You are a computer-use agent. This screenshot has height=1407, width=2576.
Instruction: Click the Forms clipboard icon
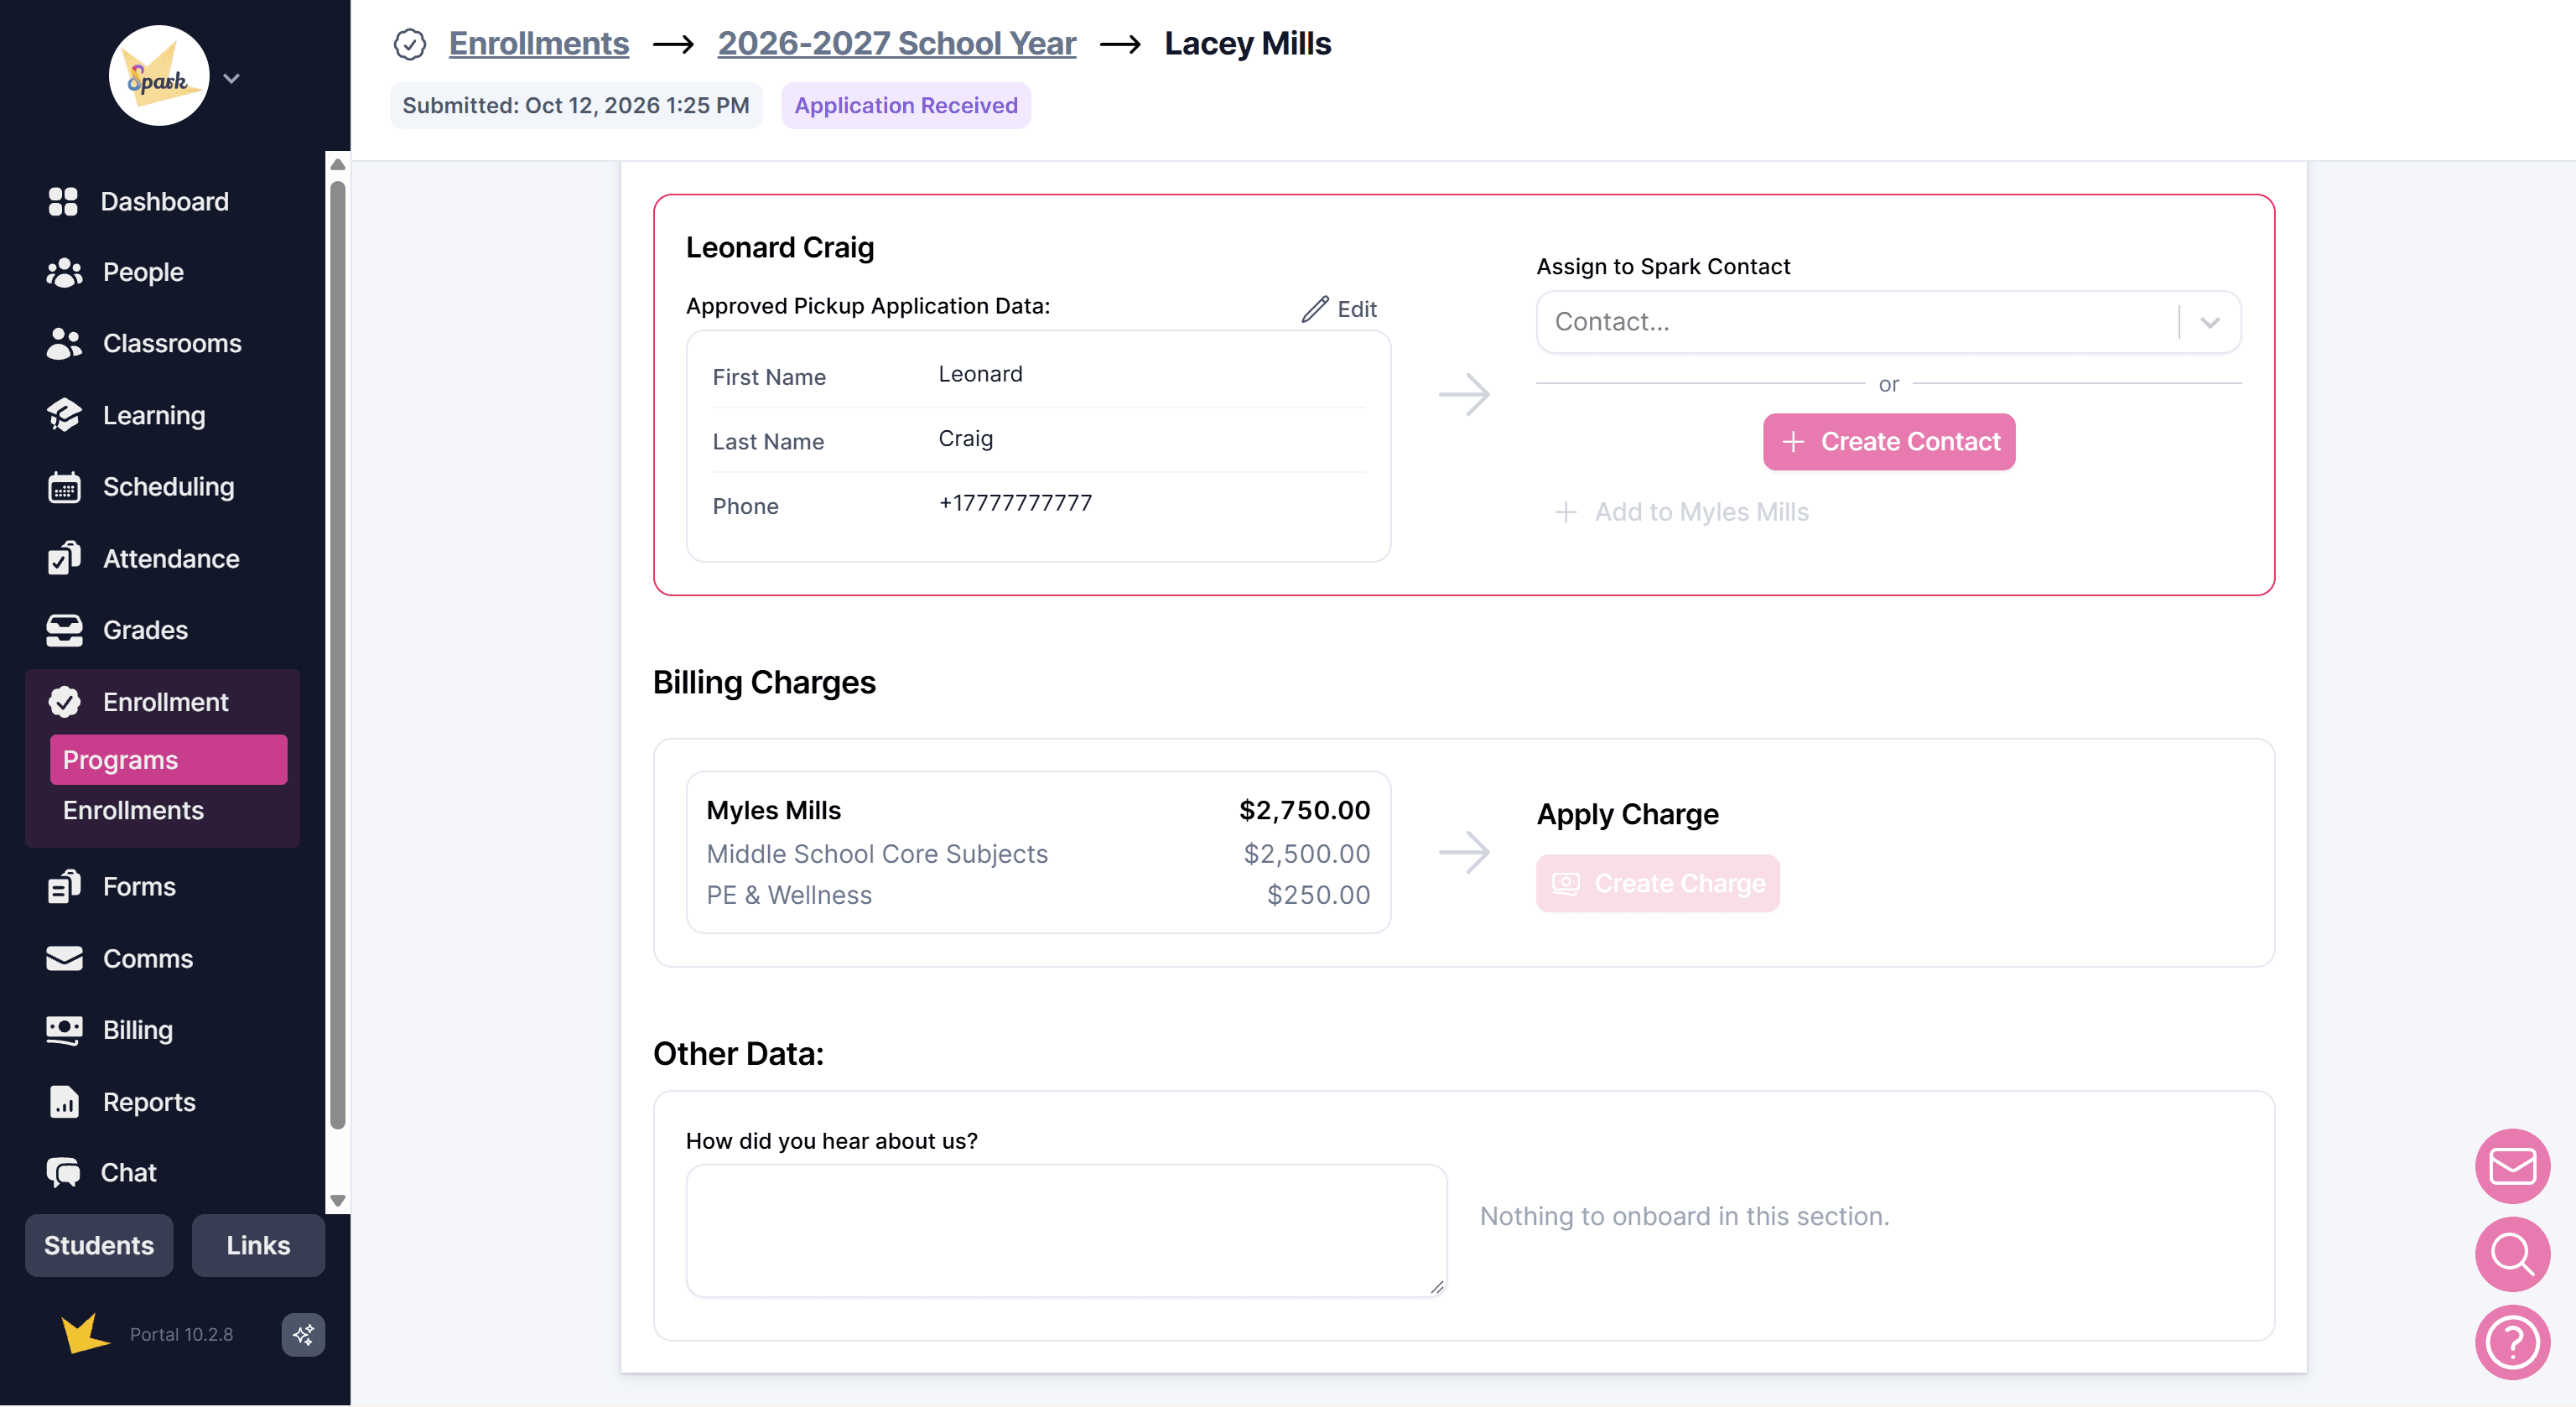(x=64, y=886)
